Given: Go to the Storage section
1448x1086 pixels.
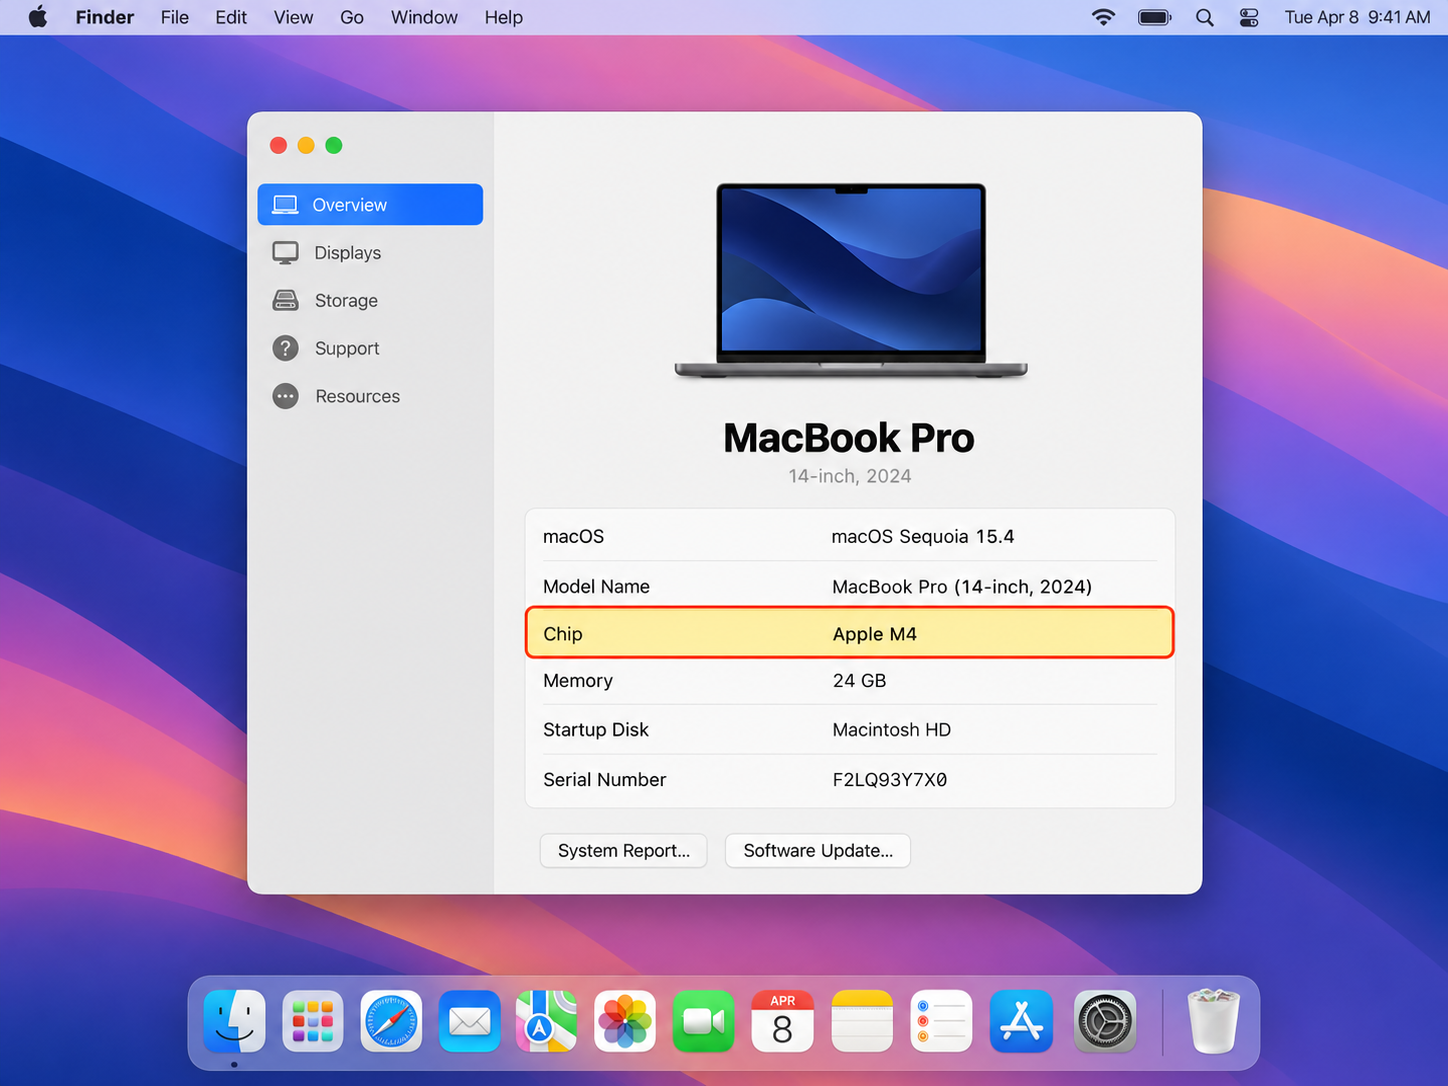Looking at the screenshot, I should pos(370,300).
